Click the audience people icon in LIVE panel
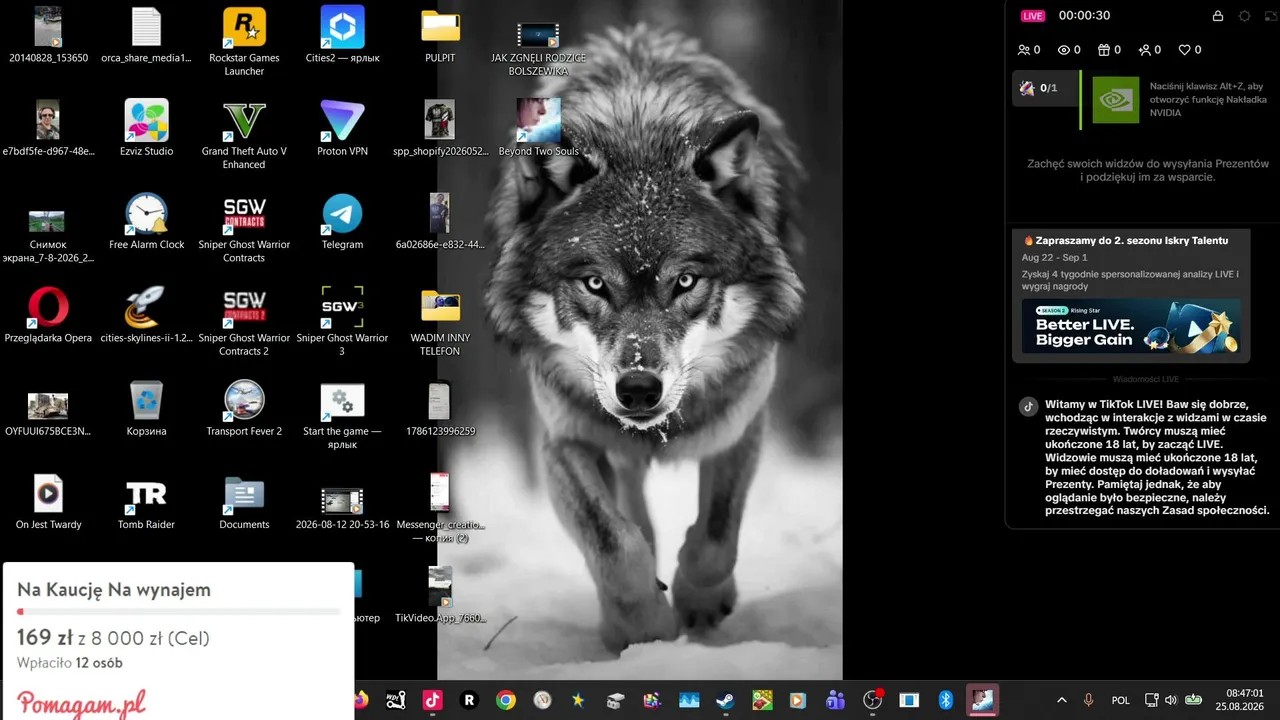Viewport: 1280px width, 720px height. [x=1023, y=50]
